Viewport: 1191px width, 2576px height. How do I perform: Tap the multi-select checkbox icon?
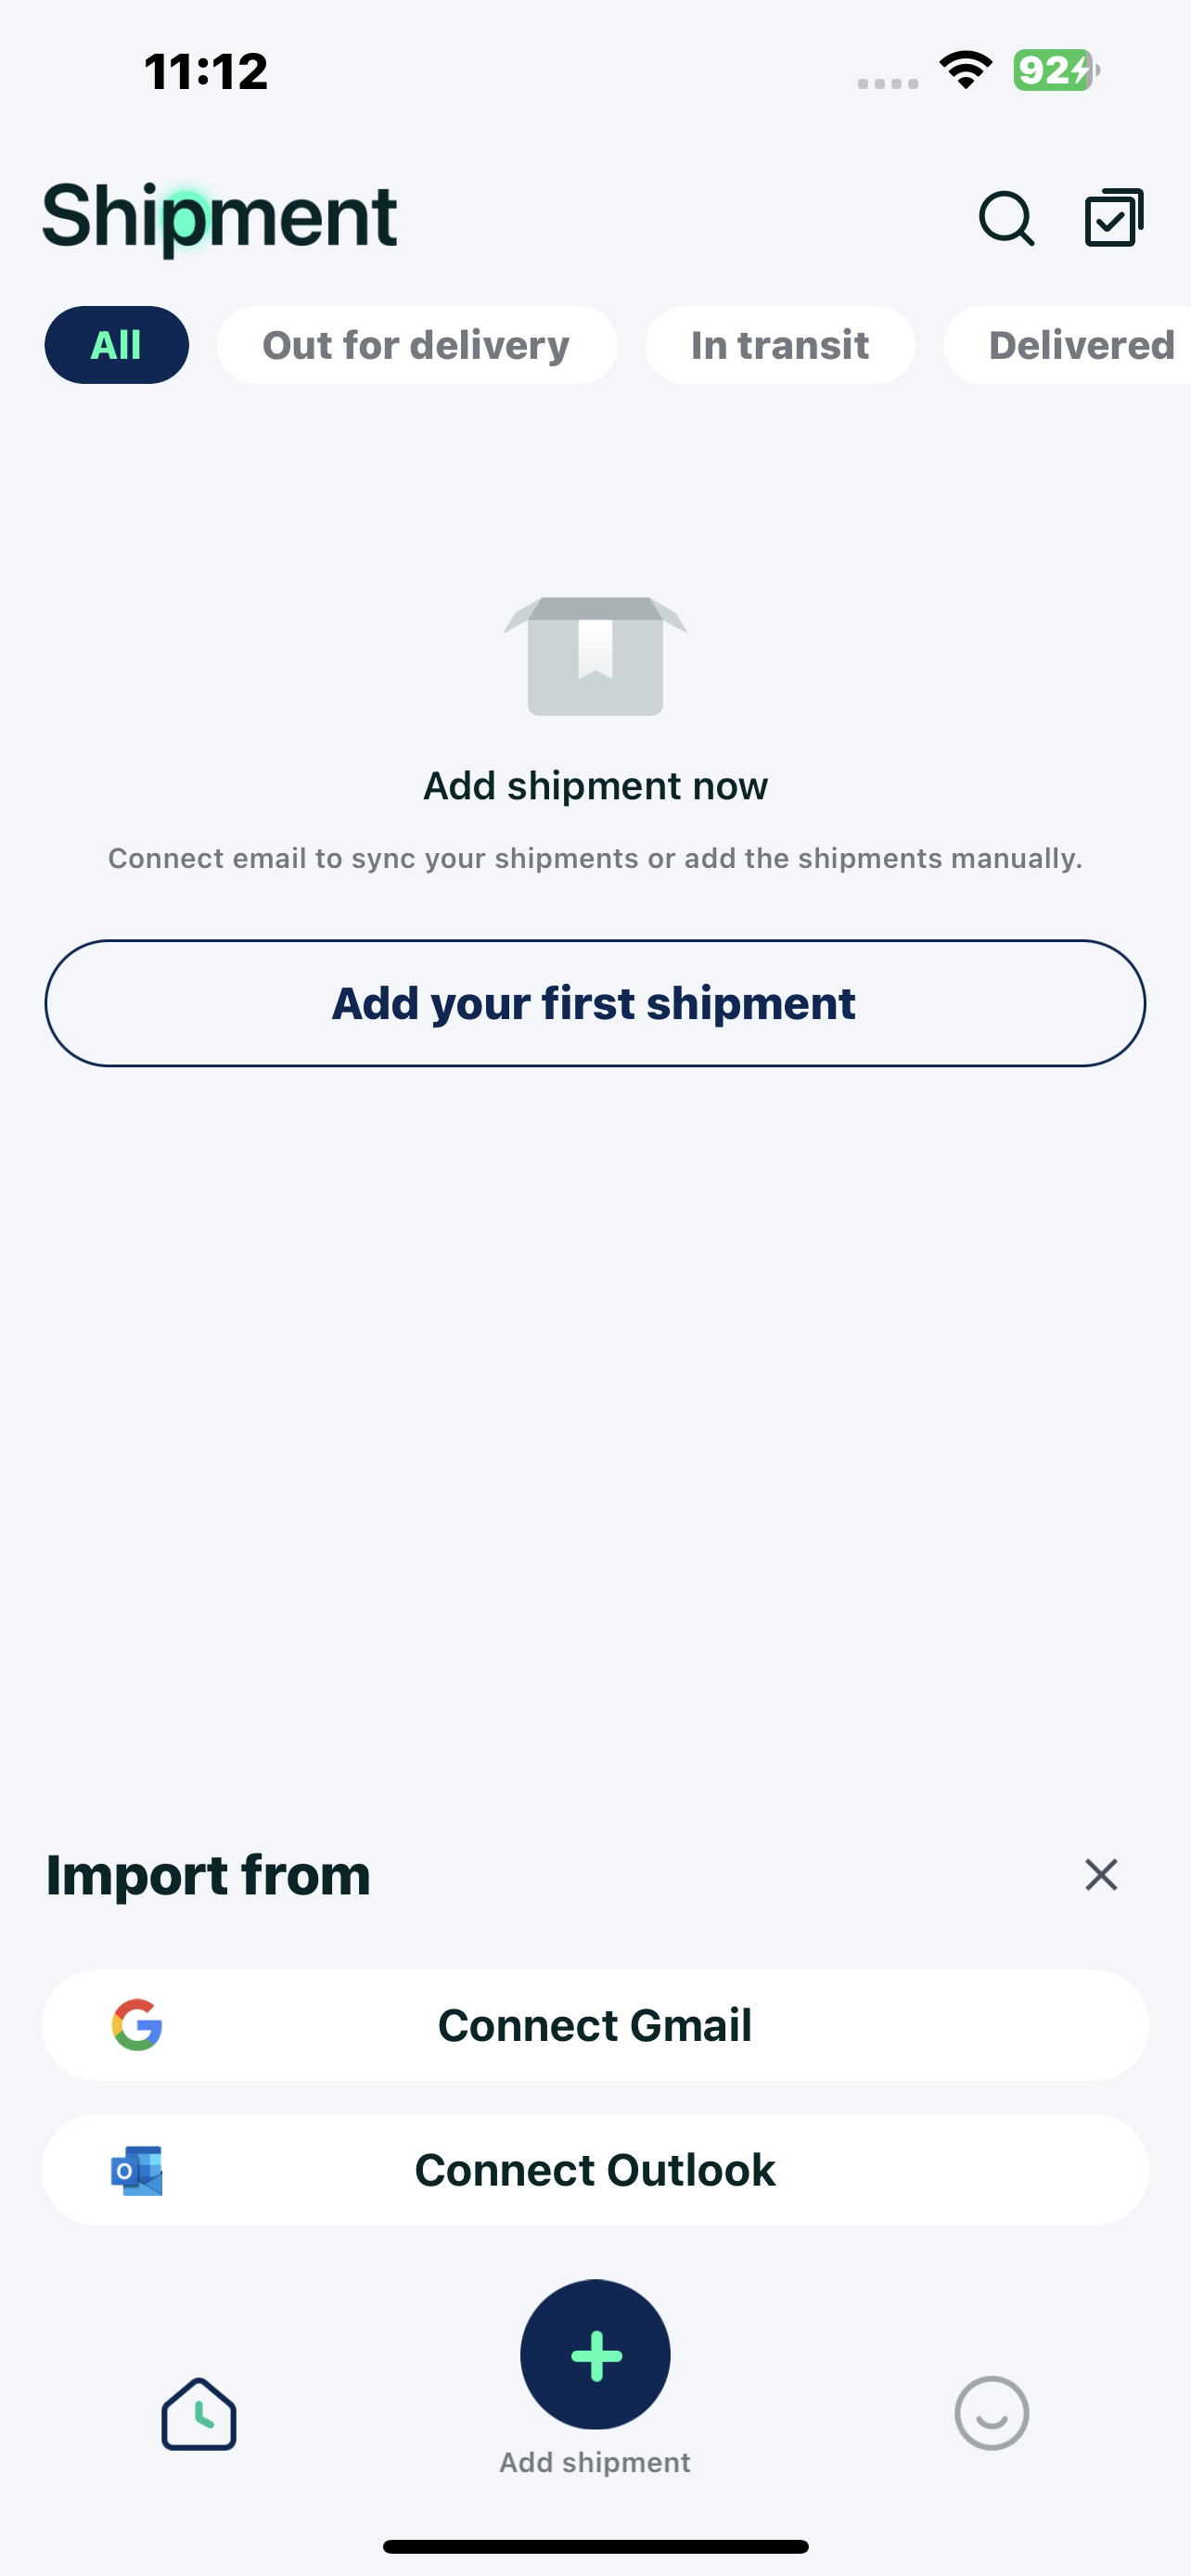click(1114, 218)
